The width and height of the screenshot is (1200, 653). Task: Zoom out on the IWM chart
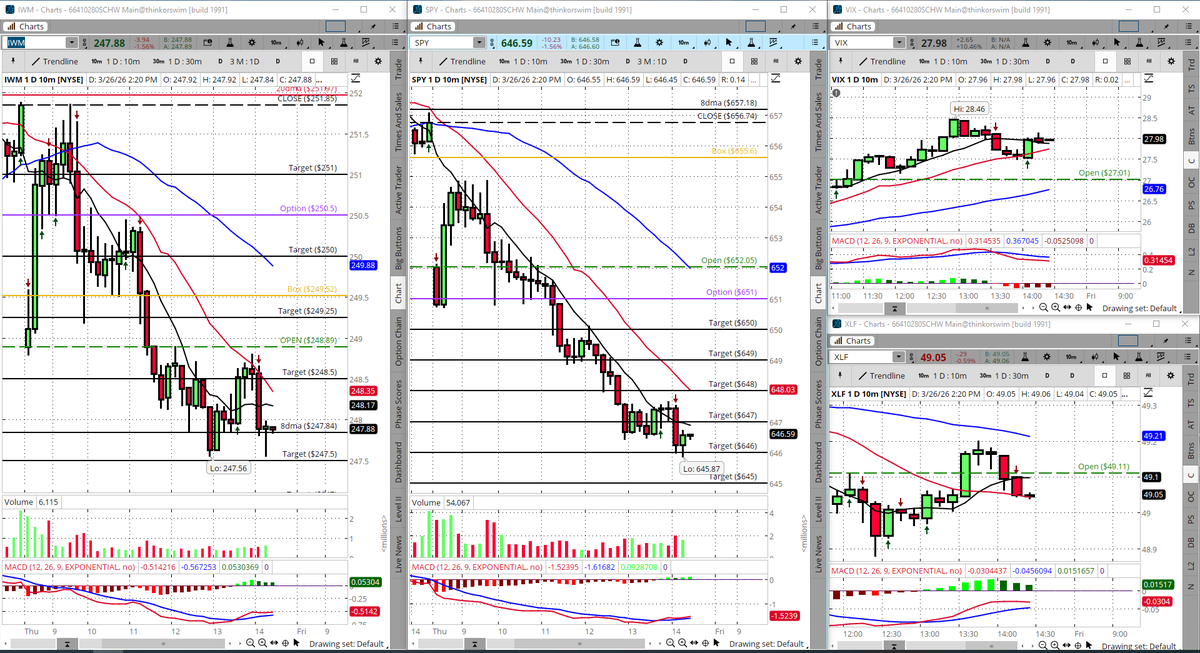tap(250, 643)
